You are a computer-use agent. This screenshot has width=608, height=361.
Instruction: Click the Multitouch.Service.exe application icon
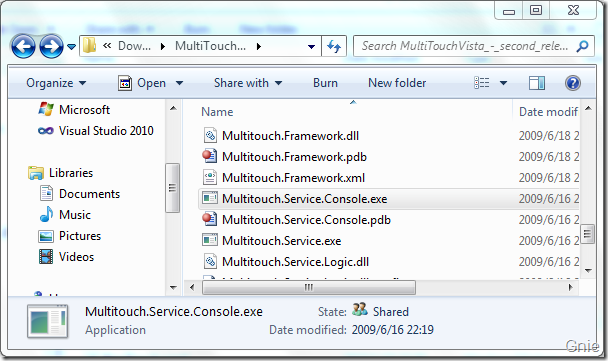click(210, 240)
